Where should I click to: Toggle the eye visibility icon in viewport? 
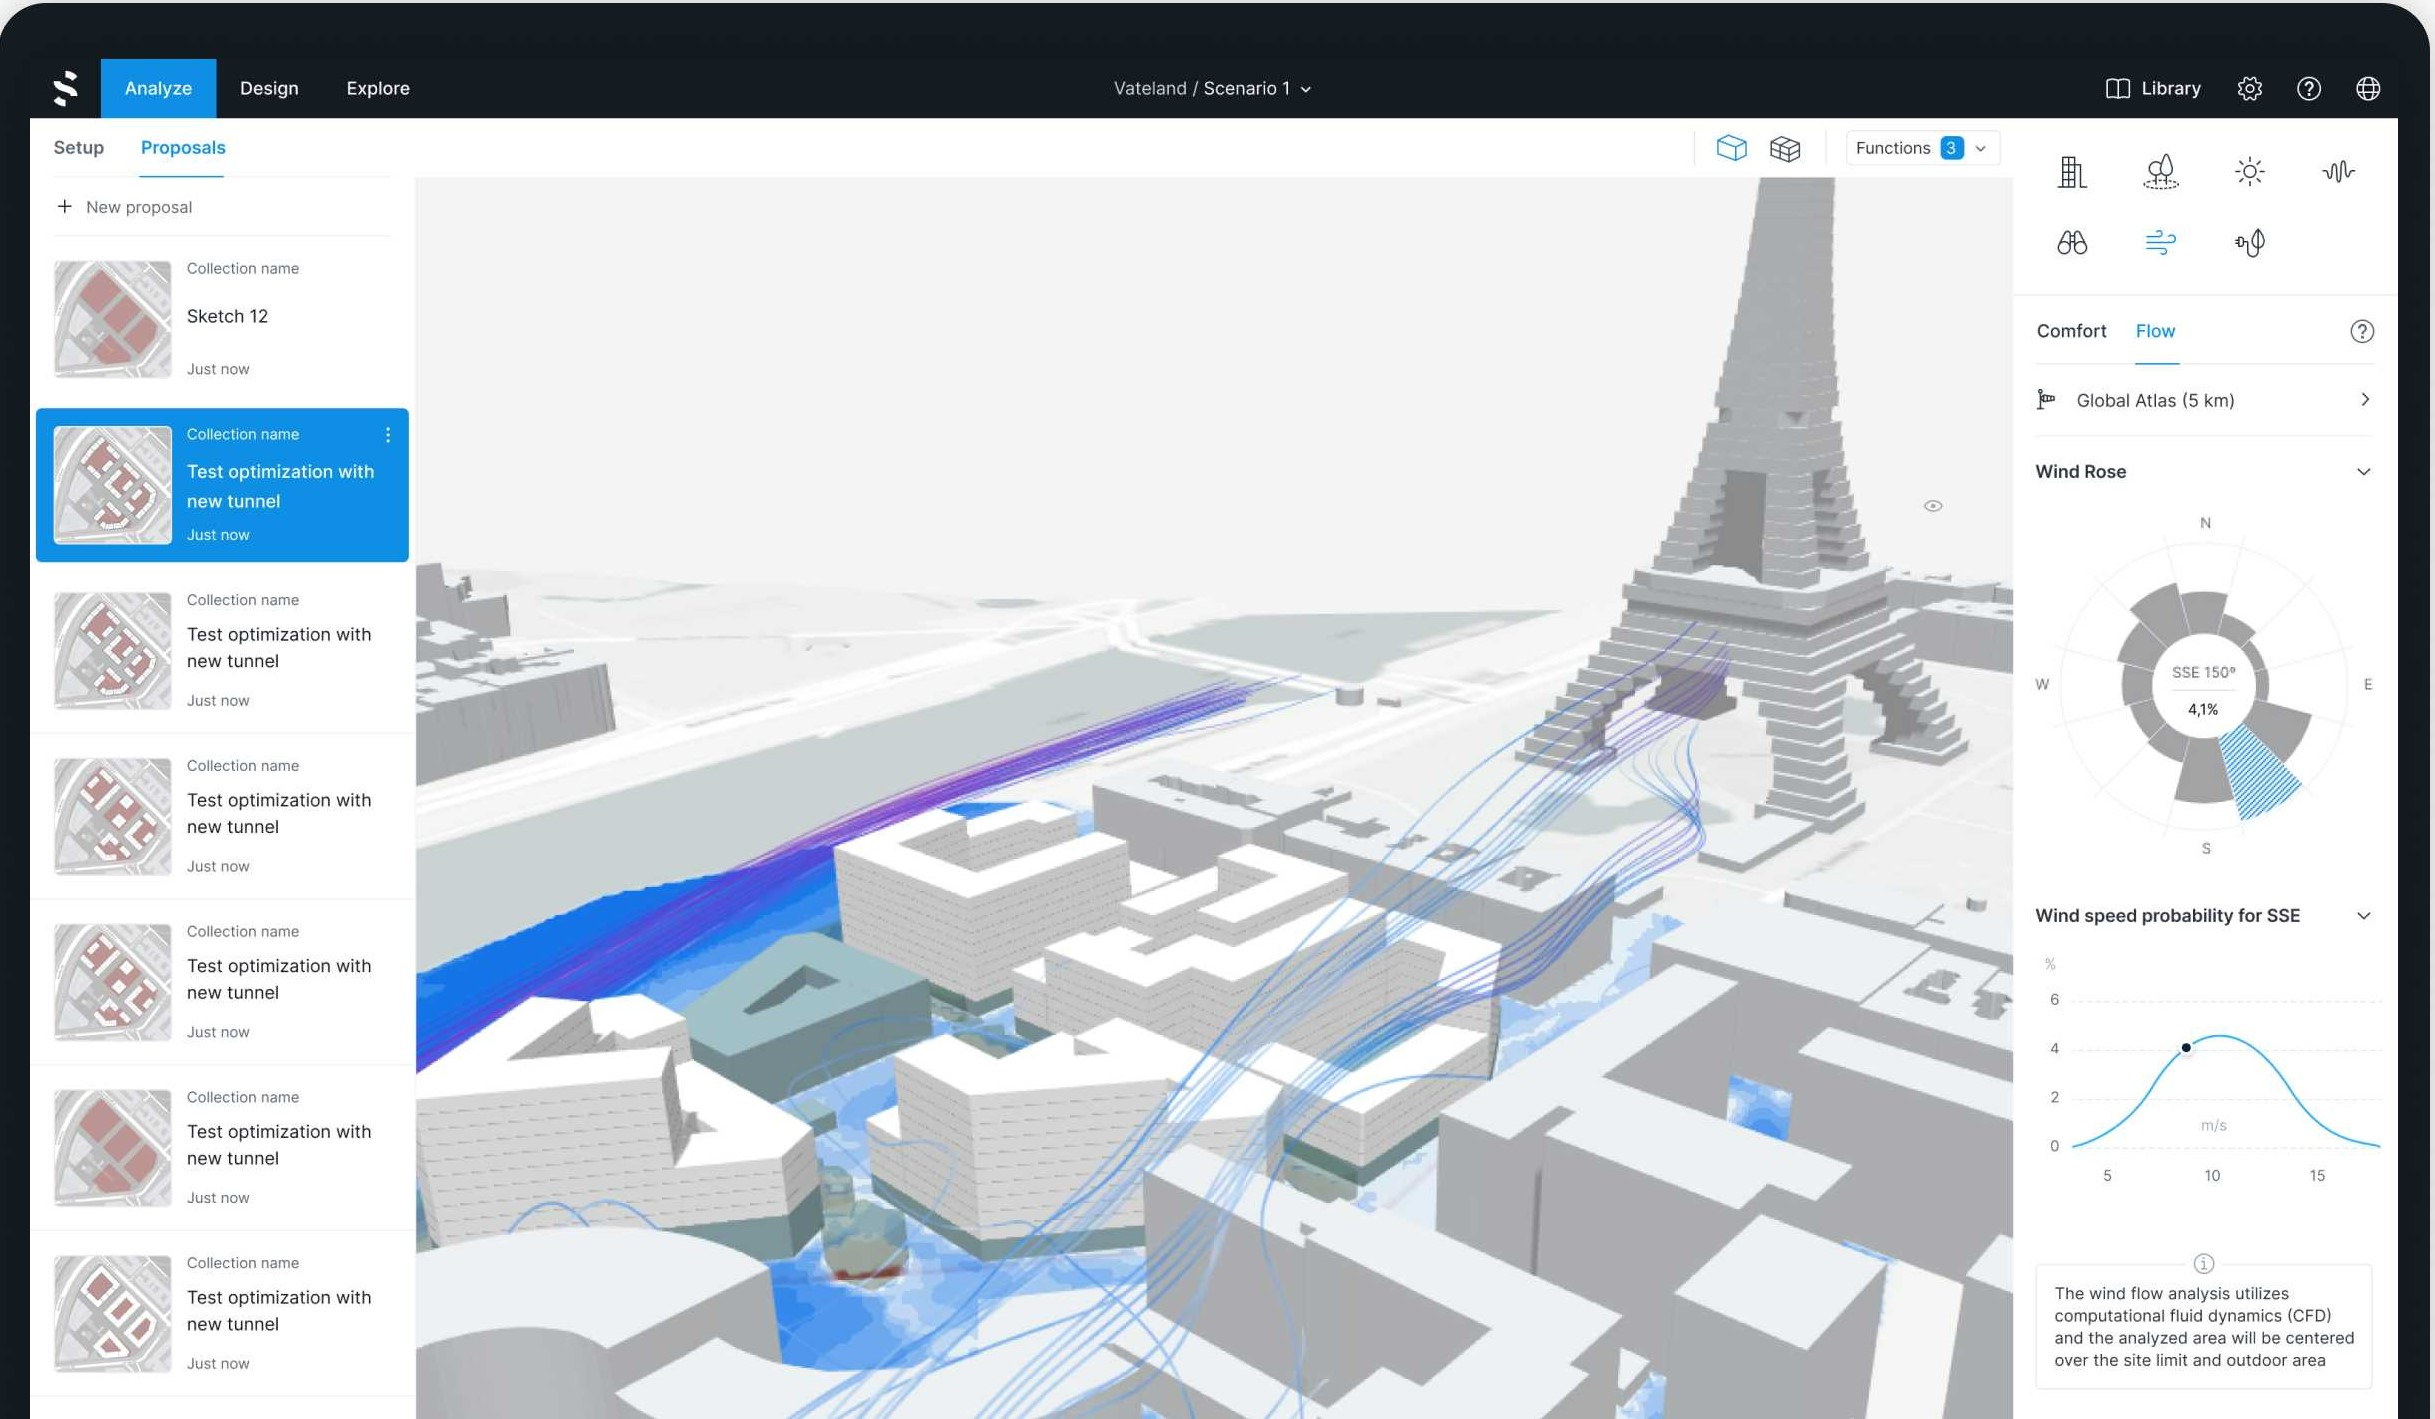[x=1932, y=506]
